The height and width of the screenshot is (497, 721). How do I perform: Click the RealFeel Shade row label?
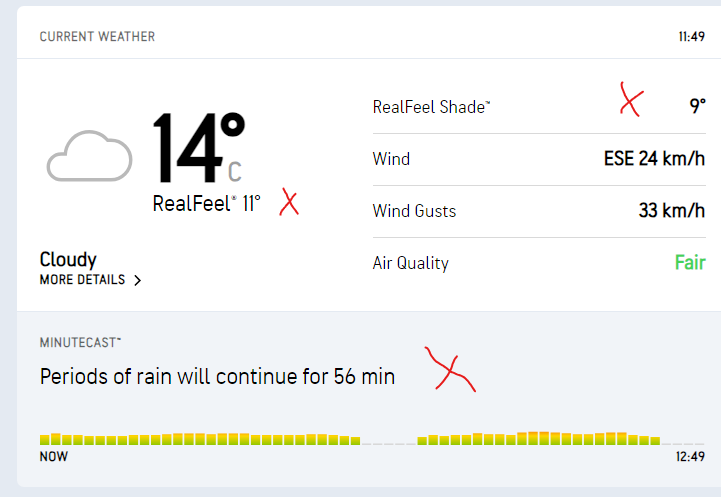point(431,107)
